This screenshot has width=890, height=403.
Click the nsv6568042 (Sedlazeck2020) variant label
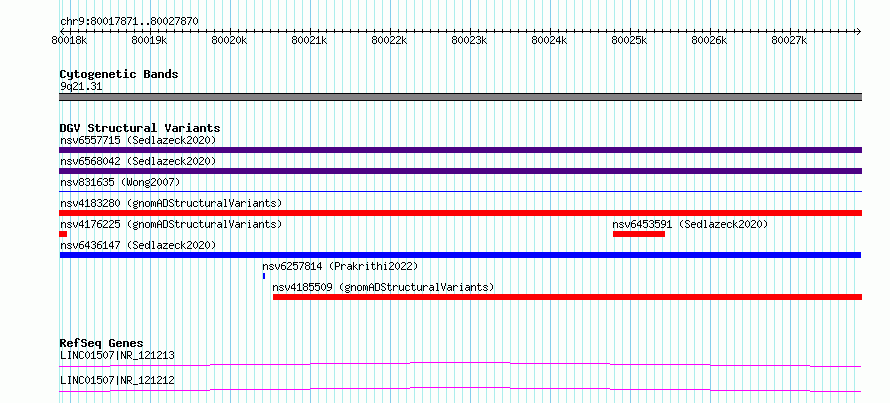coord(138,161)
